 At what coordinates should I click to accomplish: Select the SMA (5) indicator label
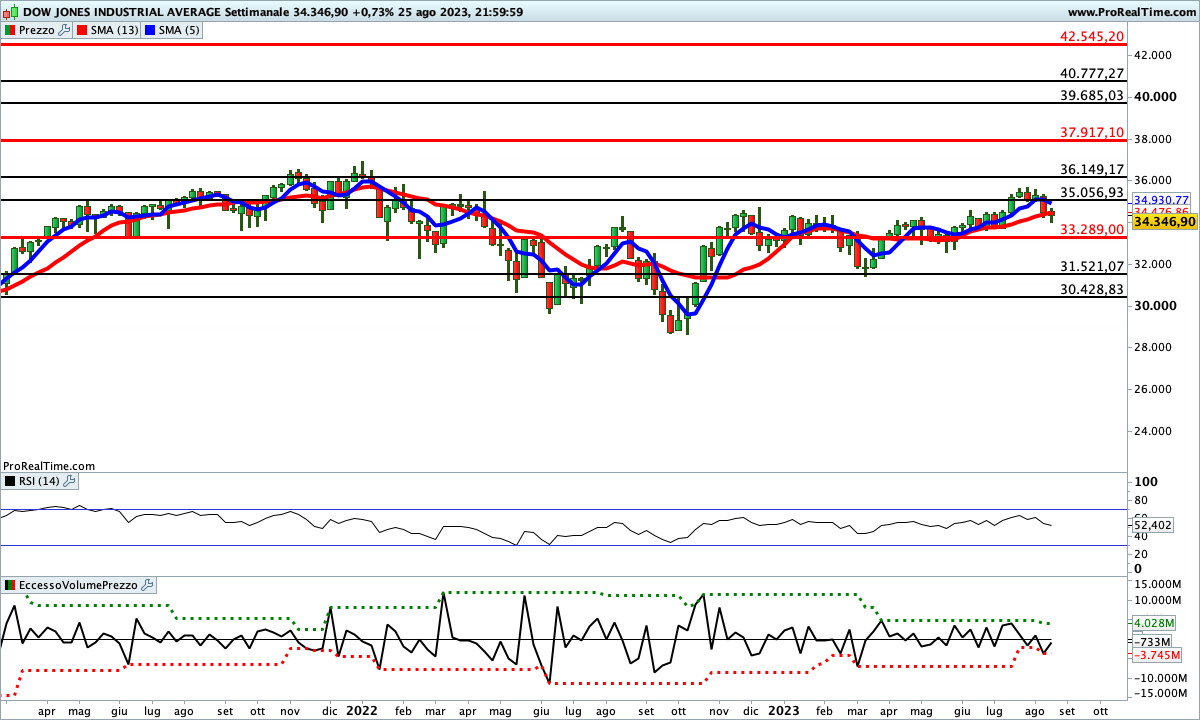pos(180,30)
